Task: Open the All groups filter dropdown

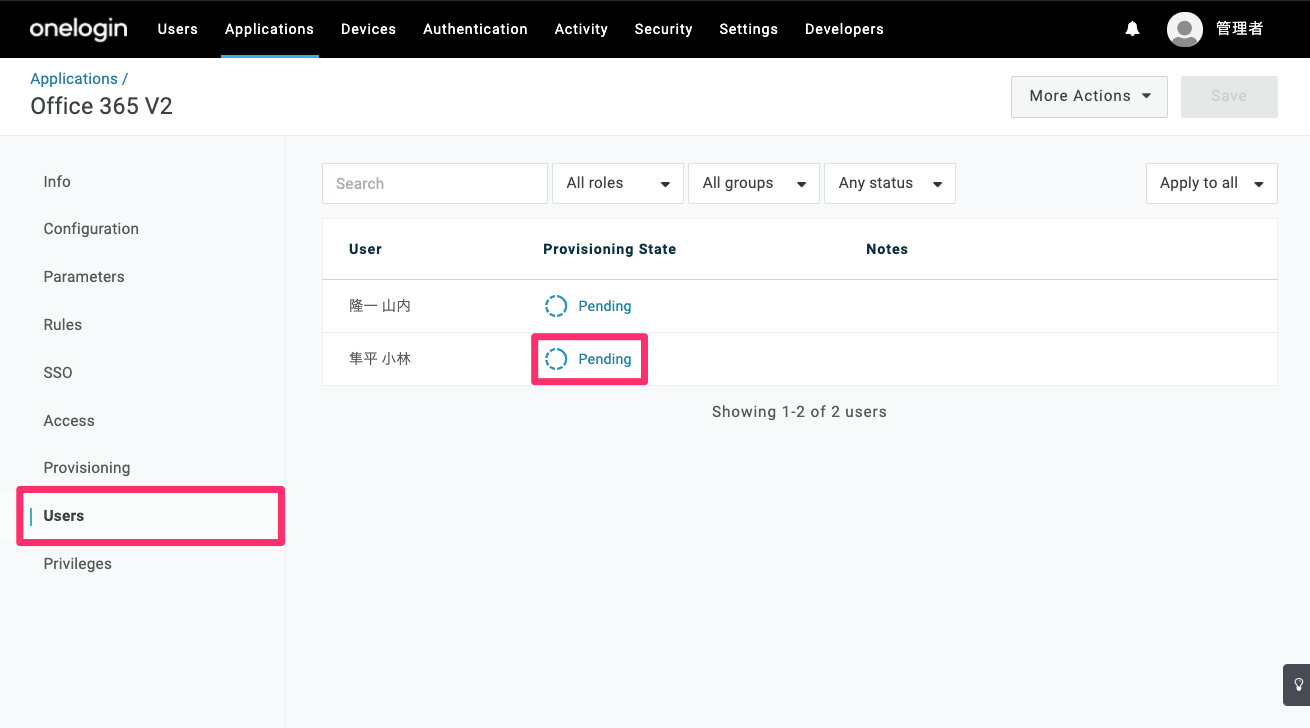Action: click(754, 184)
